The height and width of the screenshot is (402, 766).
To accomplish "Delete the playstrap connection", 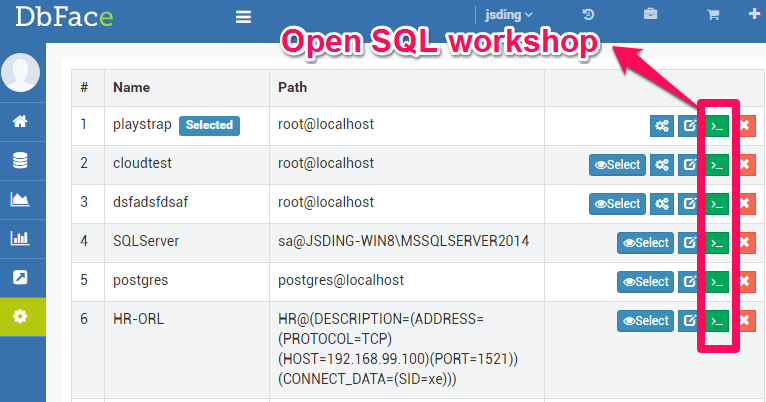I will pos(745,126).
